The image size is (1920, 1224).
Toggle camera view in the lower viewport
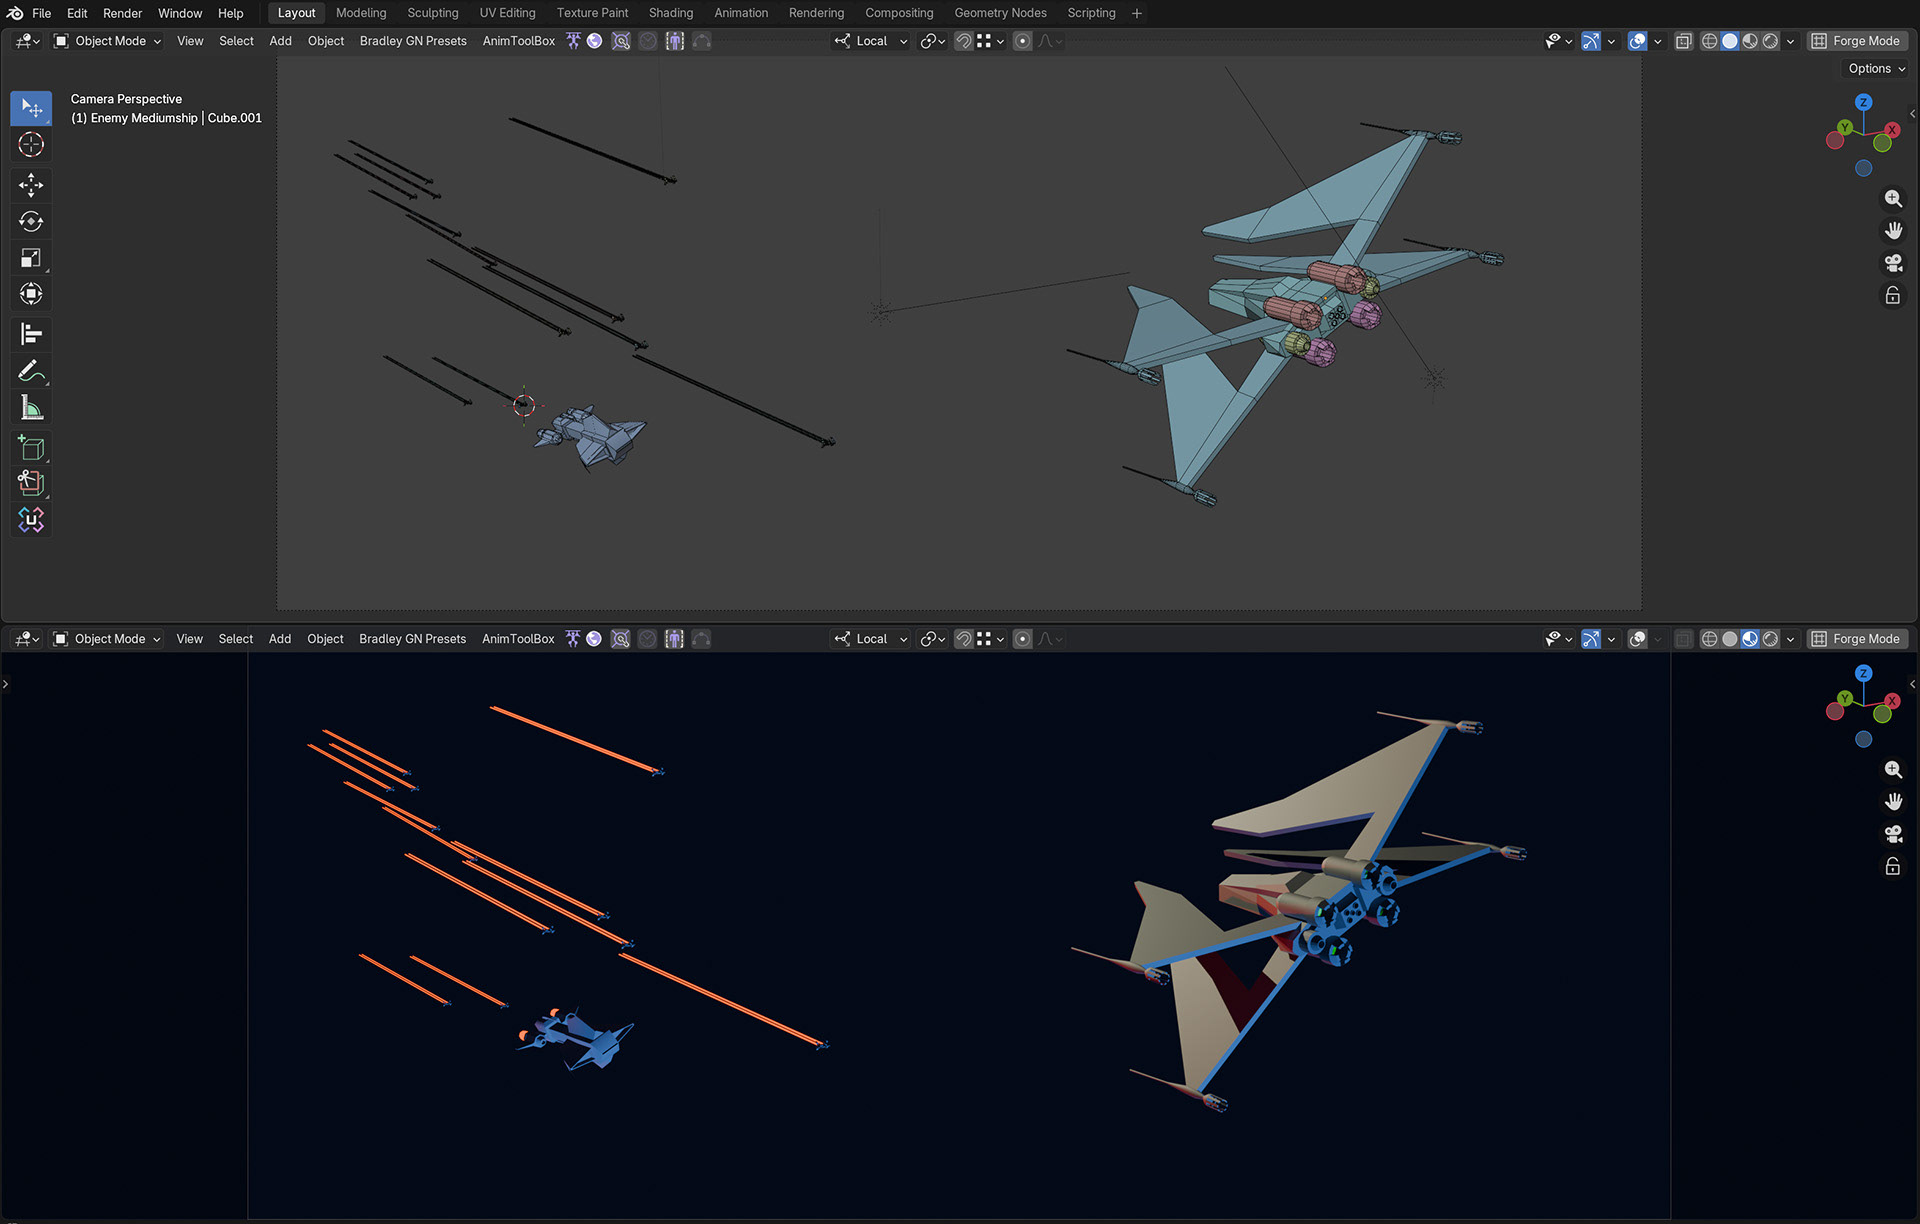(1893, 834)
